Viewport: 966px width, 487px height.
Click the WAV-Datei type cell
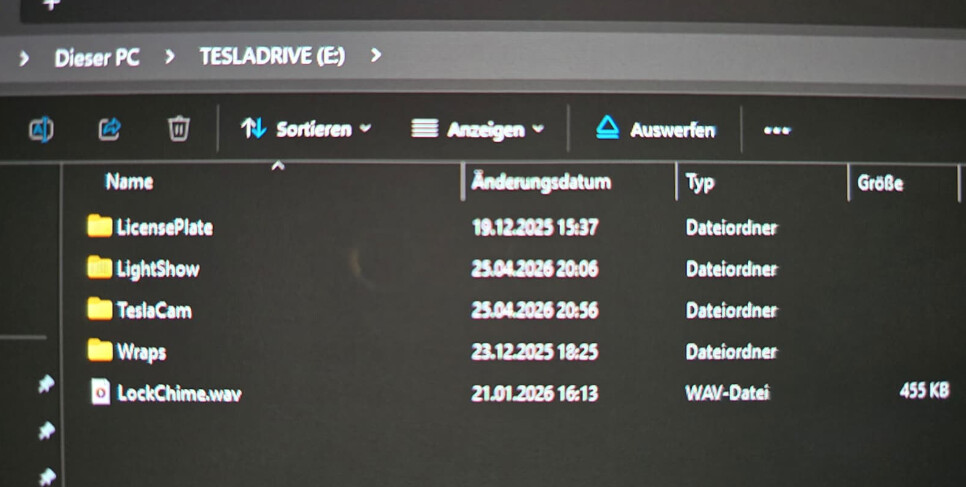[x=728, y=393]
